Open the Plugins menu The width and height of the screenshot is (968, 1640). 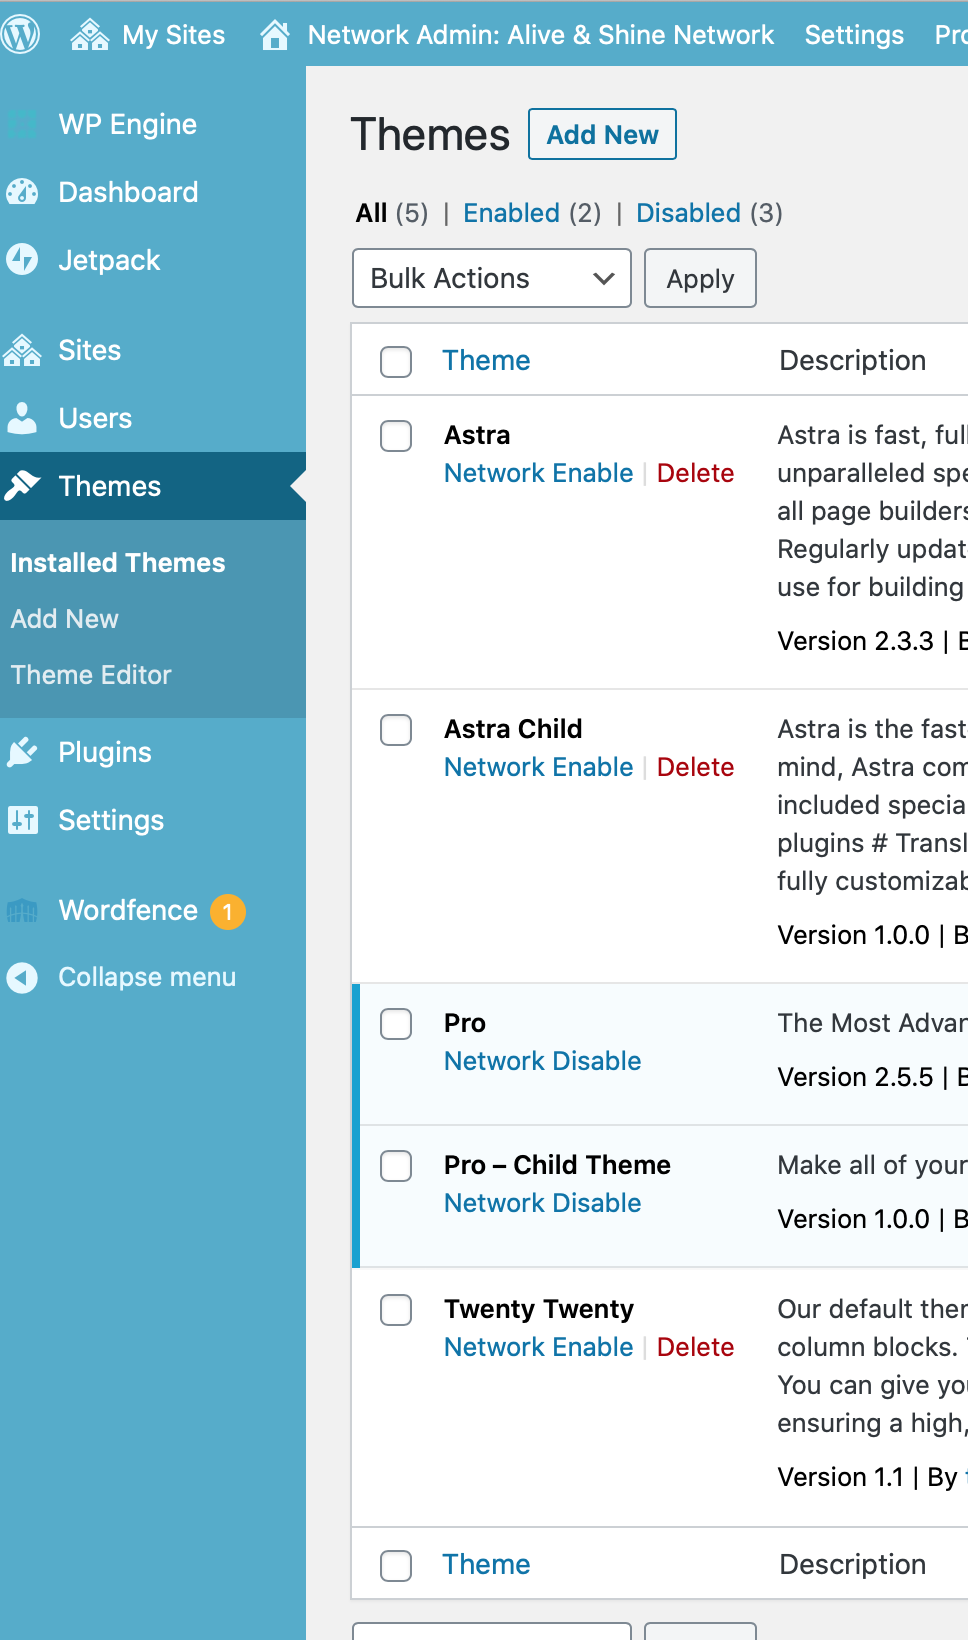point(105,752)
